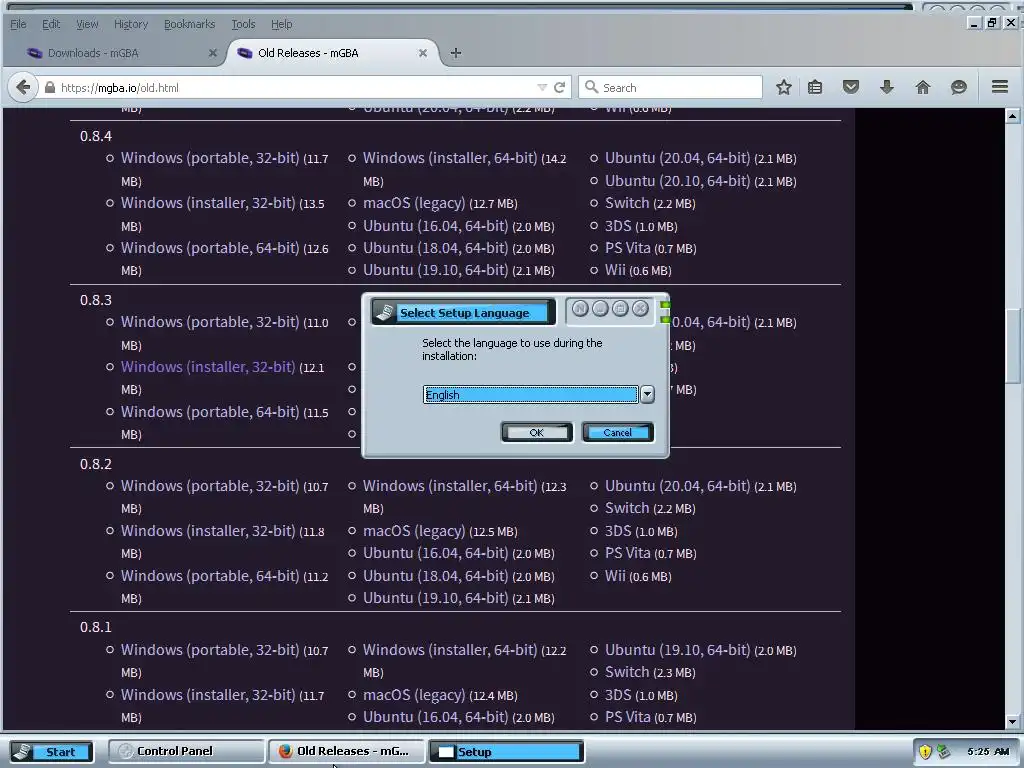The image size is (1024, 768).
Task: Open the Help menu
Action: pyautogui.click(x=281, y=24)
